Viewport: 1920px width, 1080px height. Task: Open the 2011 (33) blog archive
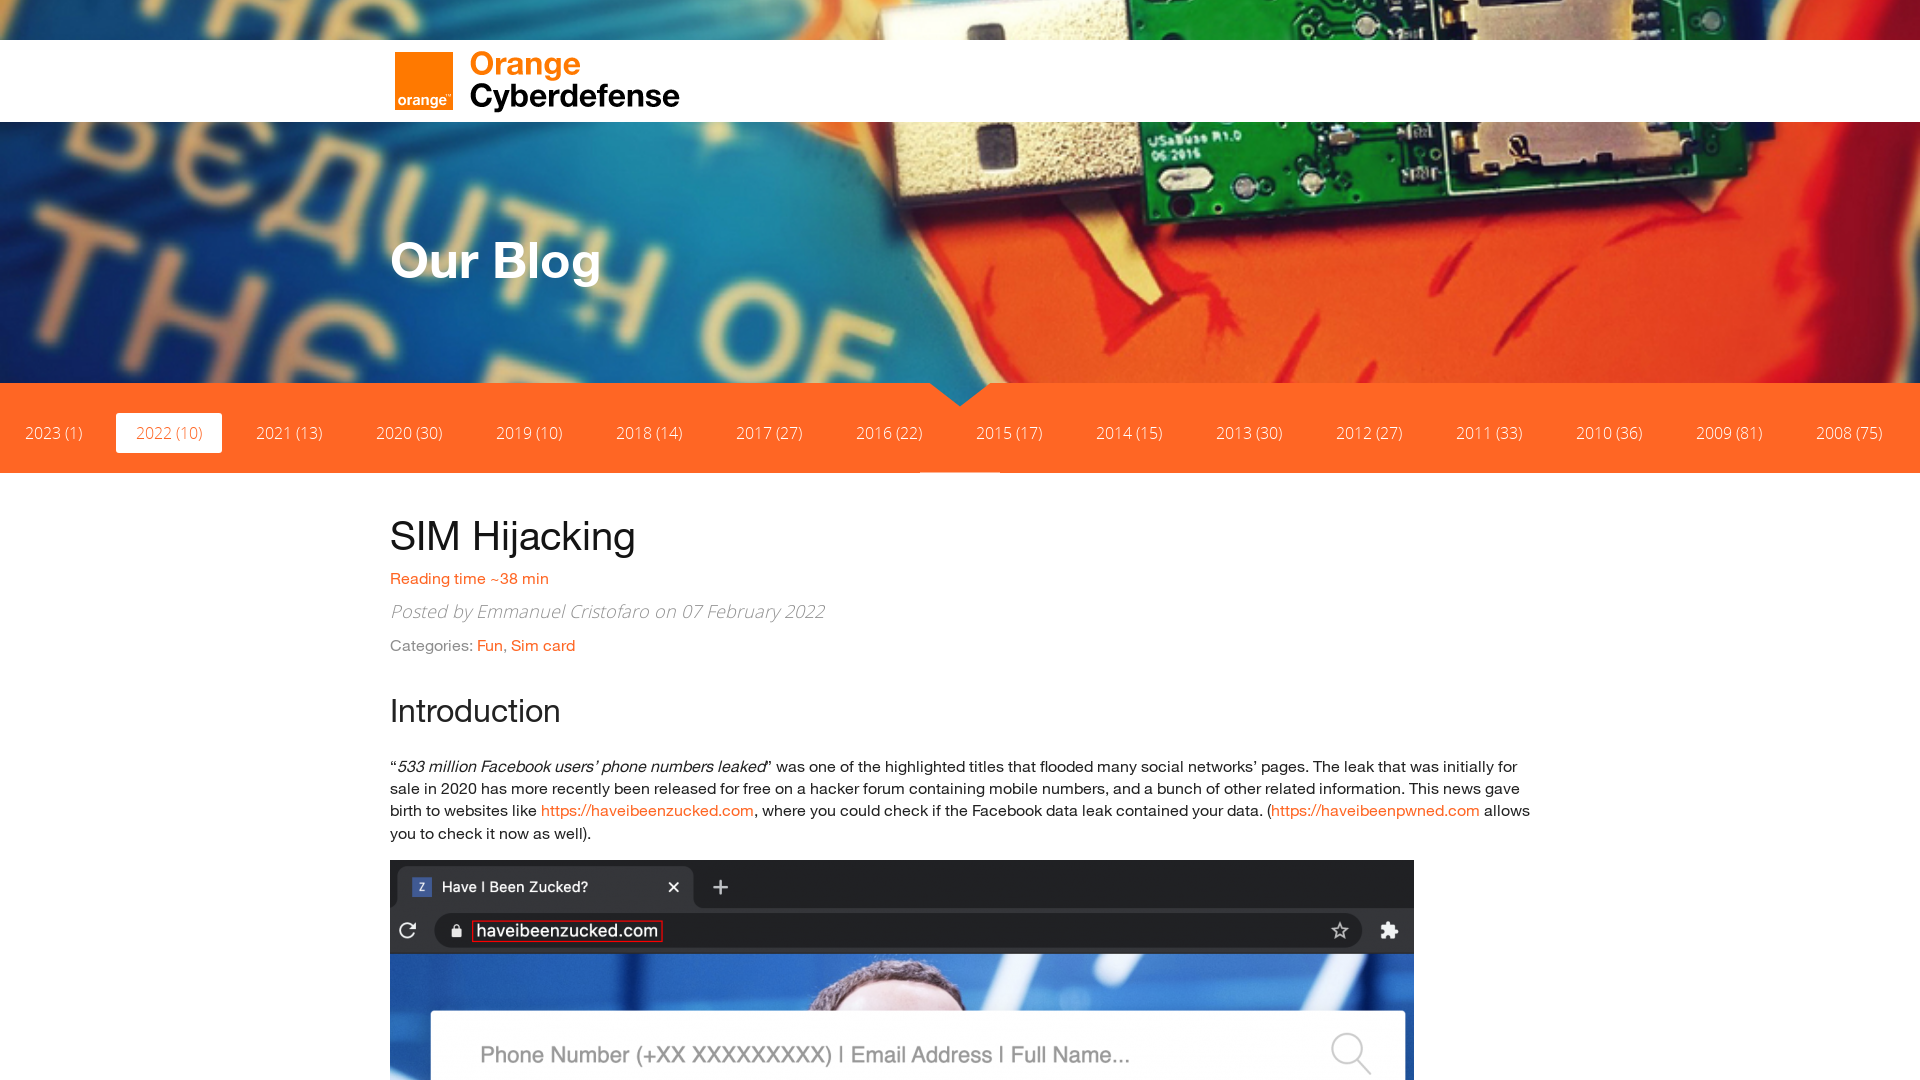(x=1489, y=433)
